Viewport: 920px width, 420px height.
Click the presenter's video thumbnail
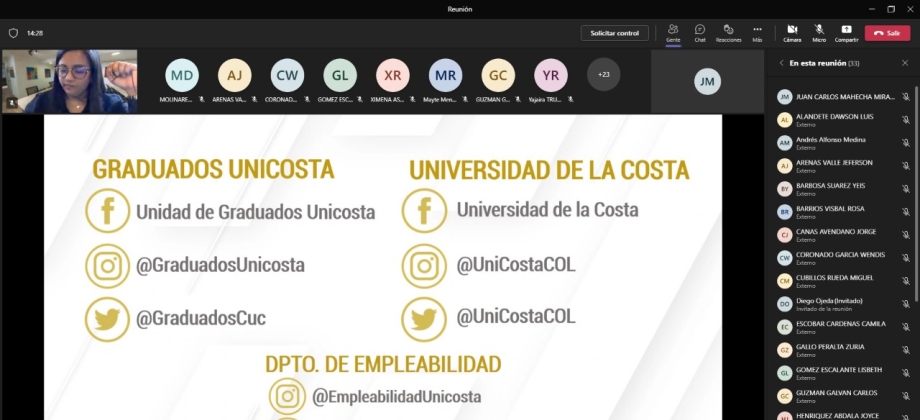coord(70,82)
